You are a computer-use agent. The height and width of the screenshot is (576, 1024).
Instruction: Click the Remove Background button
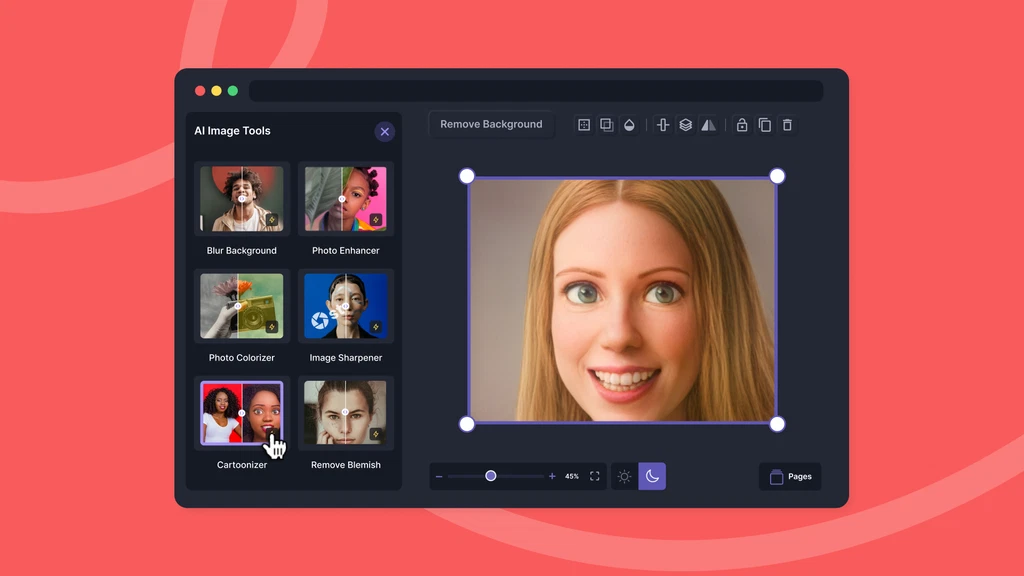(x=491, y=124)
